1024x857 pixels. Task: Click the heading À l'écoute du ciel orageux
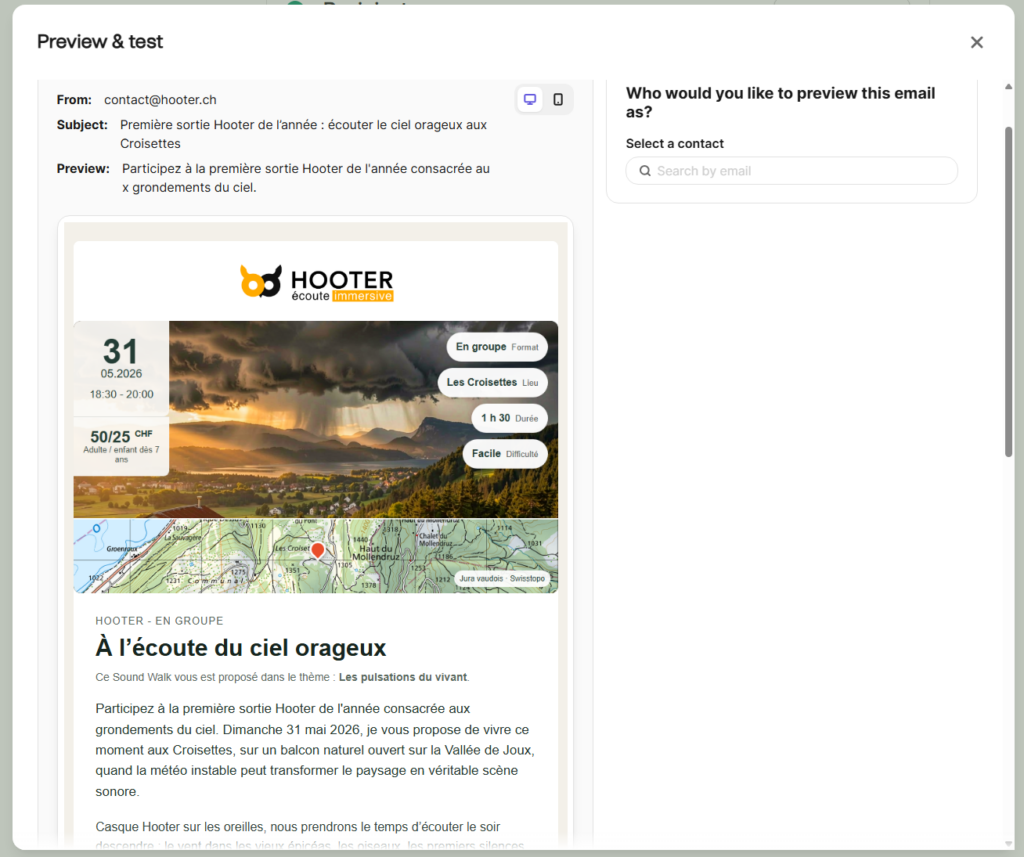(x=241, y=648)
